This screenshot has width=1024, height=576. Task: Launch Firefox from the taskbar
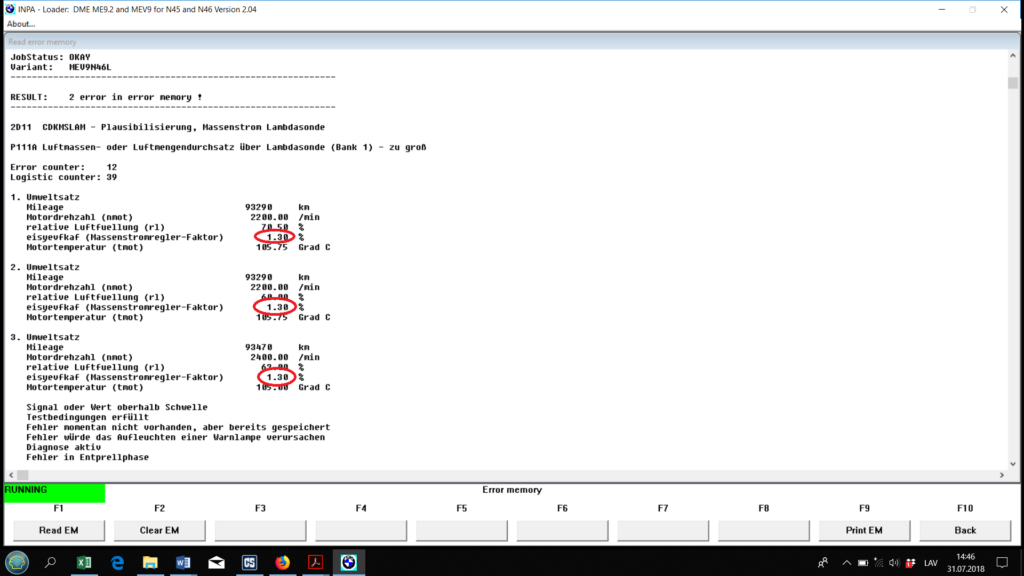281,563
